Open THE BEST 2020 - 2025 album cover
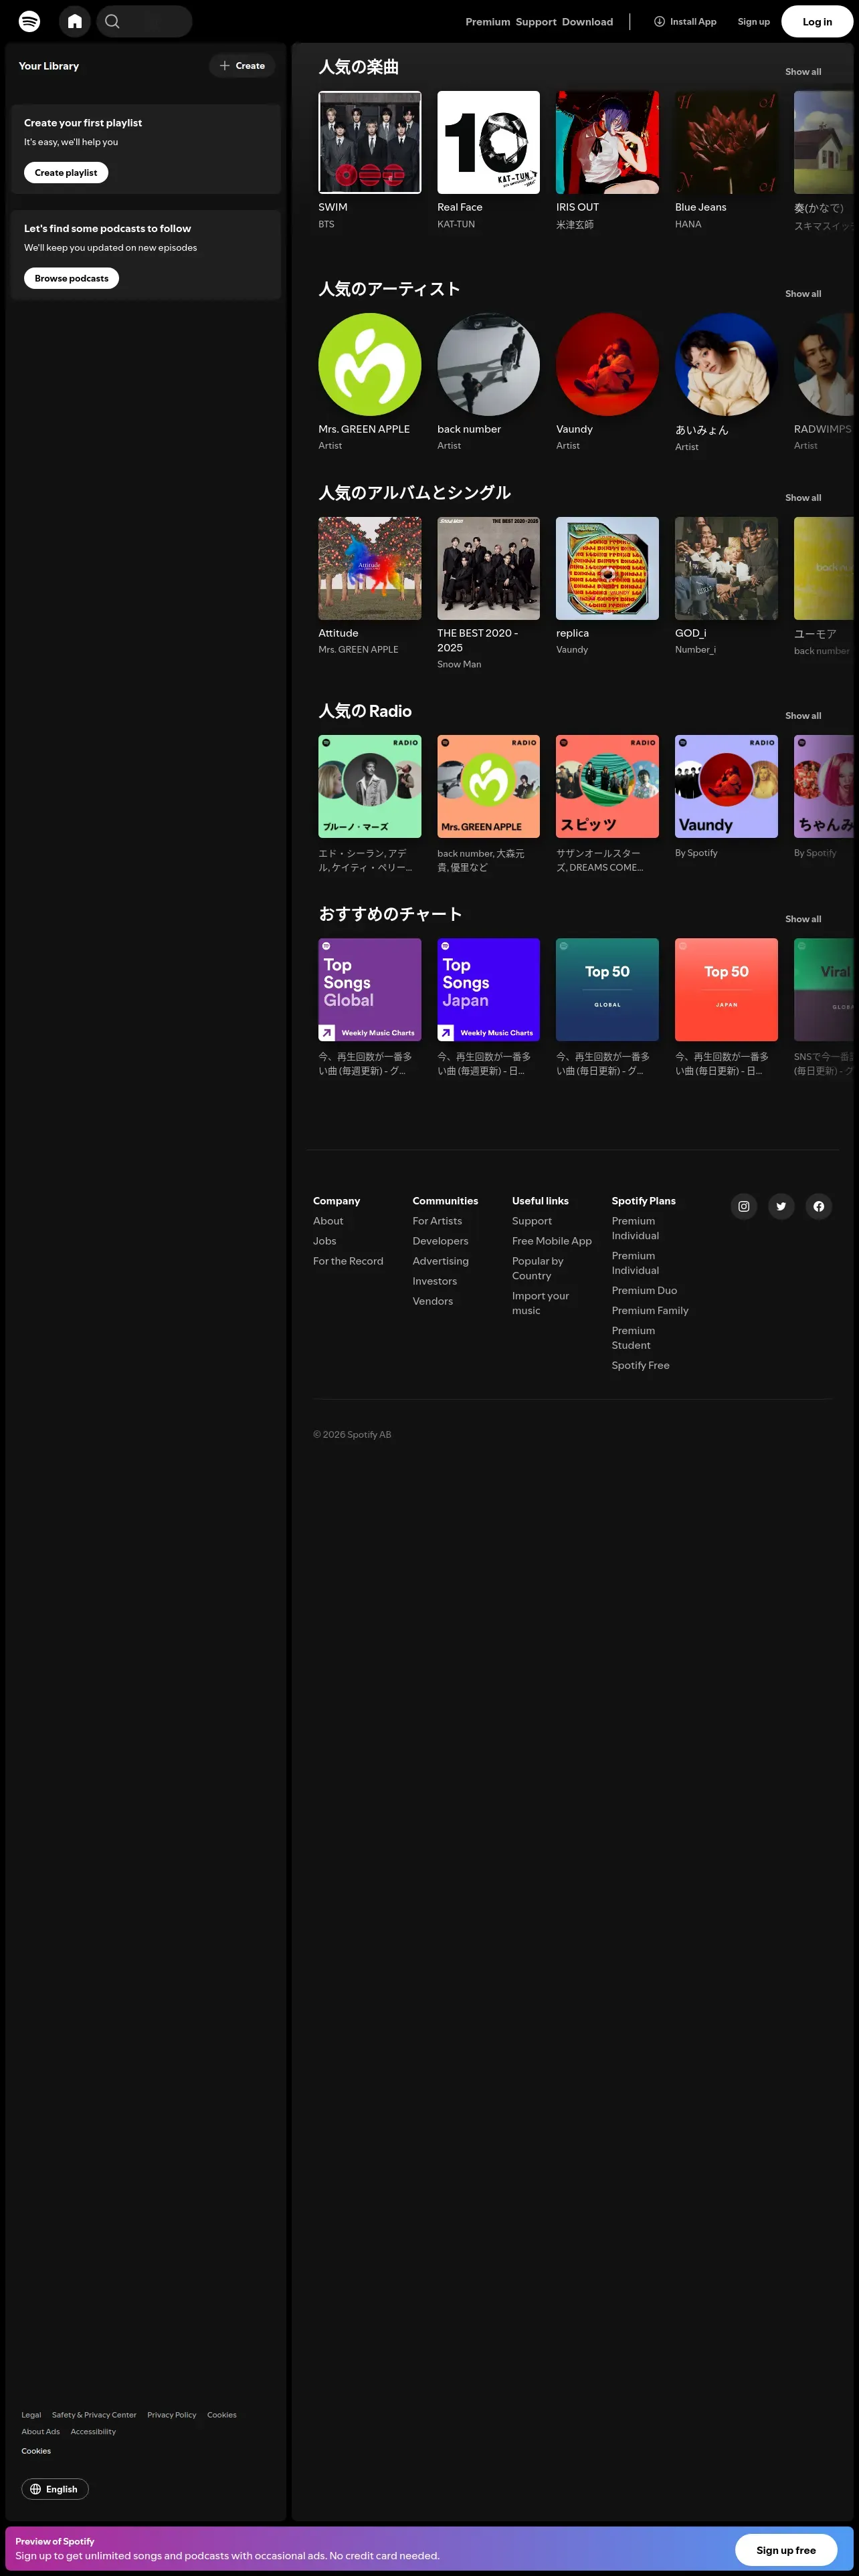This screenshot has width=859, height=2576. (x=488, y=568)
